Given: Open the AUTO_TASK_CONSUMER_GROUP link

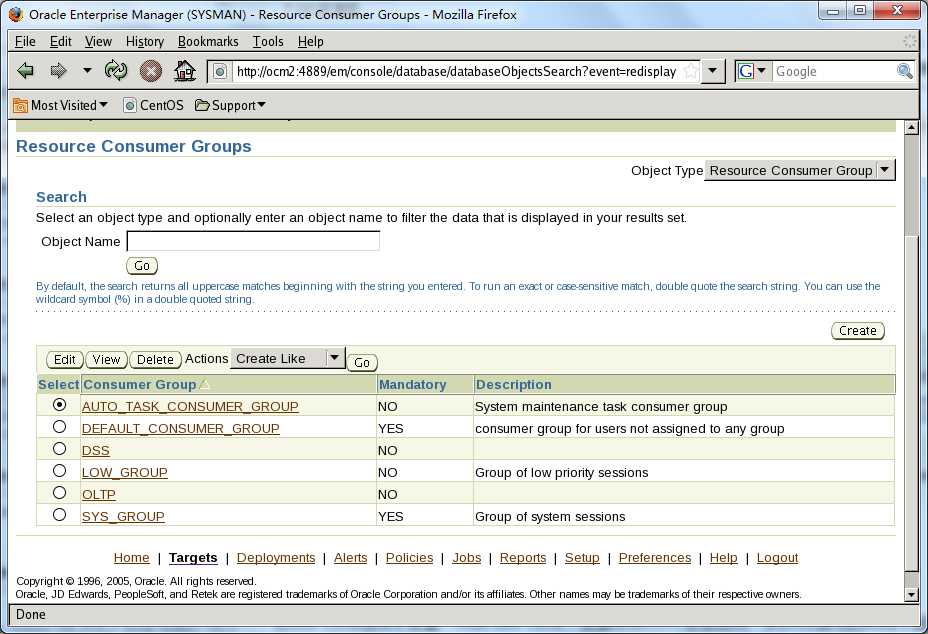Looking at the screenshot, I should [x=190, y=407].
